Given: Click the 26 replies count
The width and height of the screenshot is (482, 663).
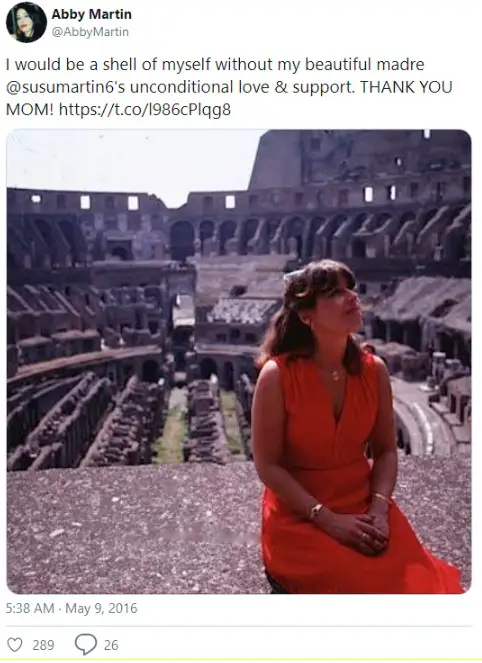Looking at the screenshot, I should (111, 645).
